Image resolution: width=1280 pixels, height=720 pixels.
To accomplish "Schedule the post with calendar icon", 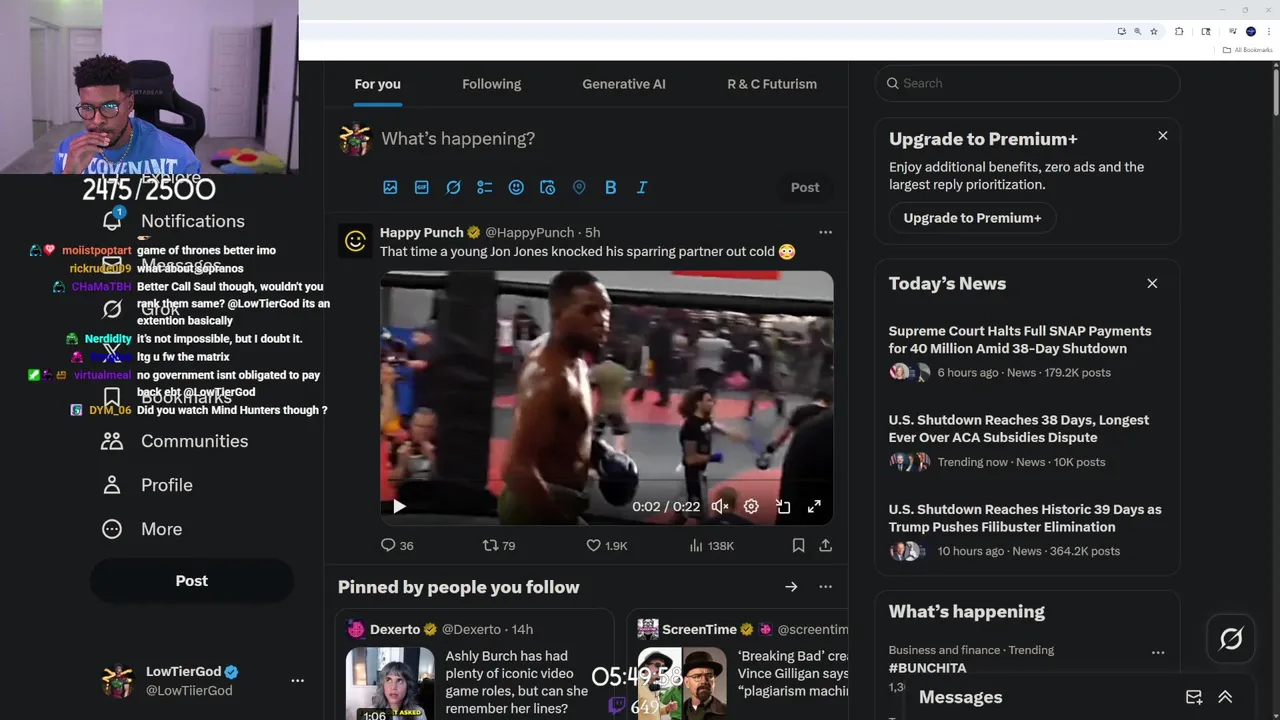I will [547, 187].
